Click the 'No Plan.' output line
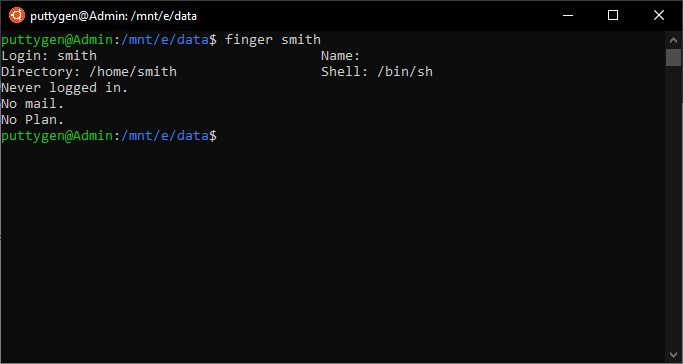 [x=33, y=120]
